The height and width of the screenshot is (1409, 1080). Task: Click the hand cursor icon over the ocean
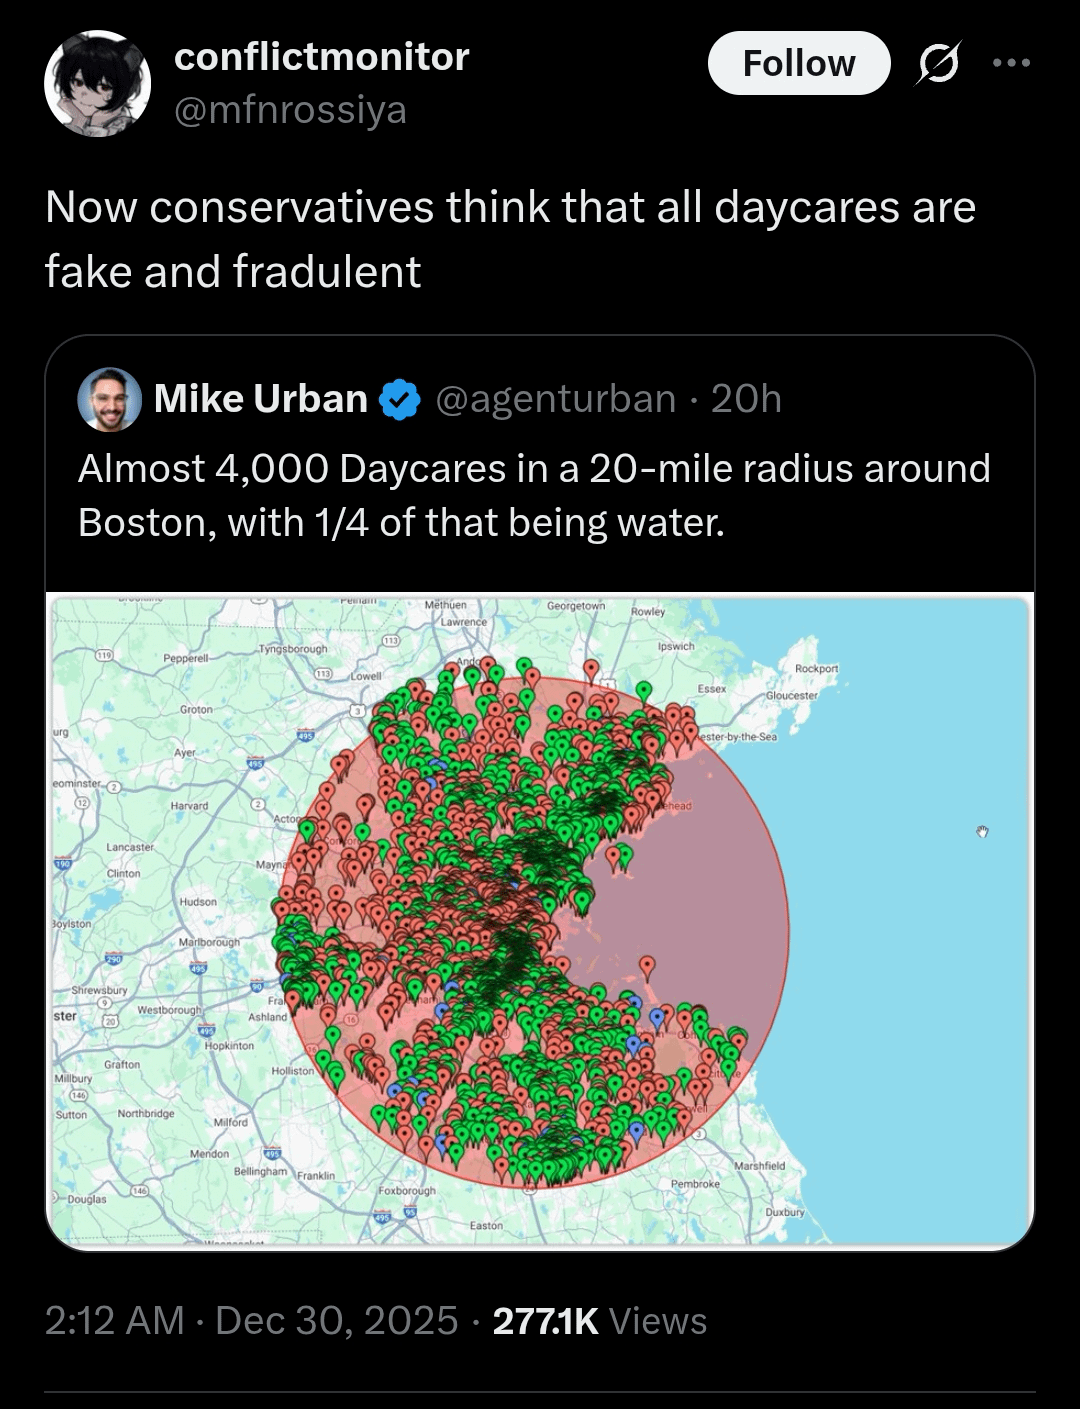(982, 831)
